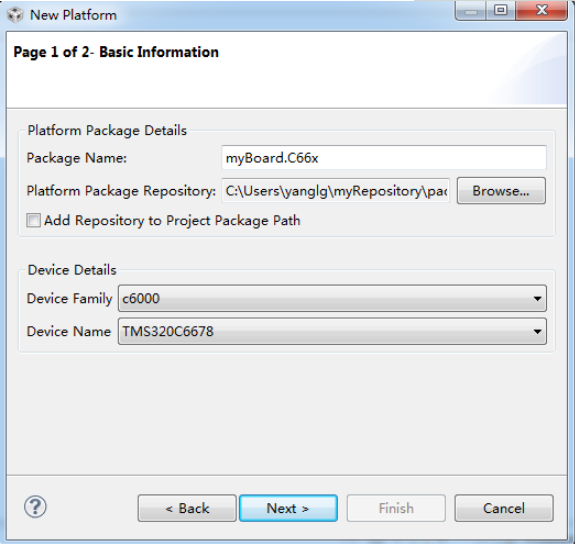This screenshot has width=575, height=547.
Task: Cancel the New Platform wizard
Action: (504, 509)
